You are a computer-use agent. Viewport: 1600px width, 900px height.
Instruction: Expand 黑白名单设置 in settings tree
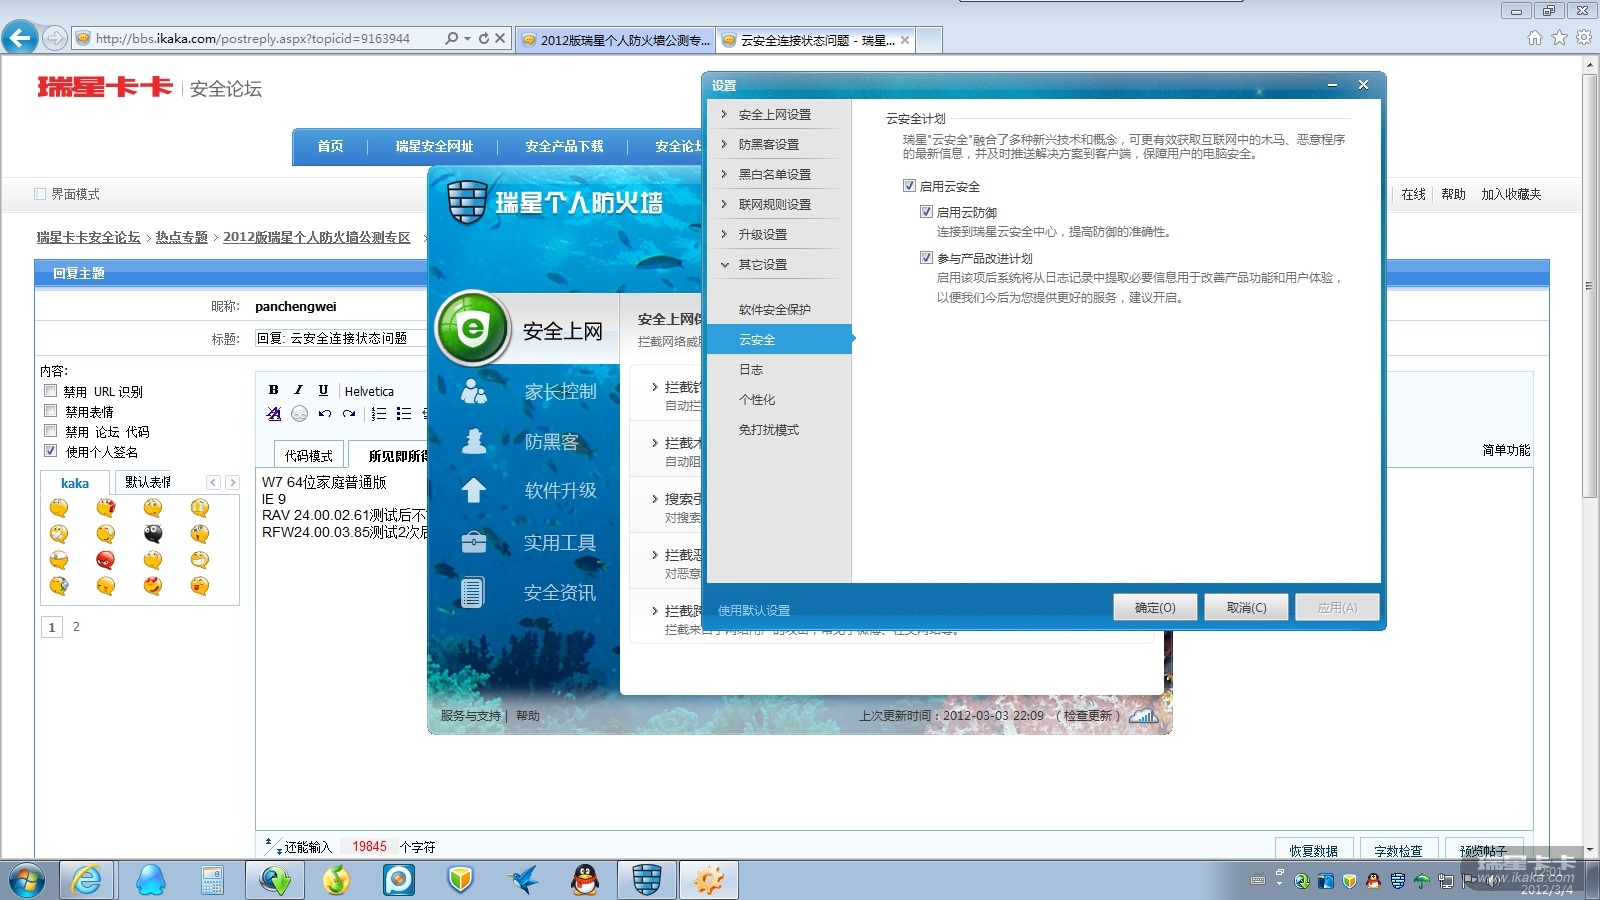click(x=724, y=174)
